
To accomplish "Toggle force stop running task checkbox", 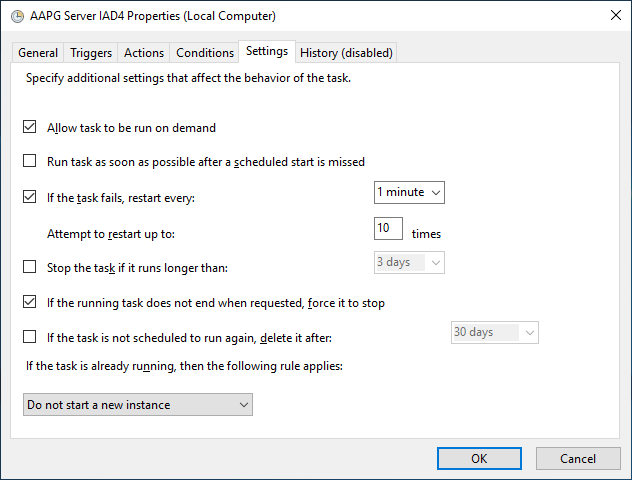I will click(30, 302).
